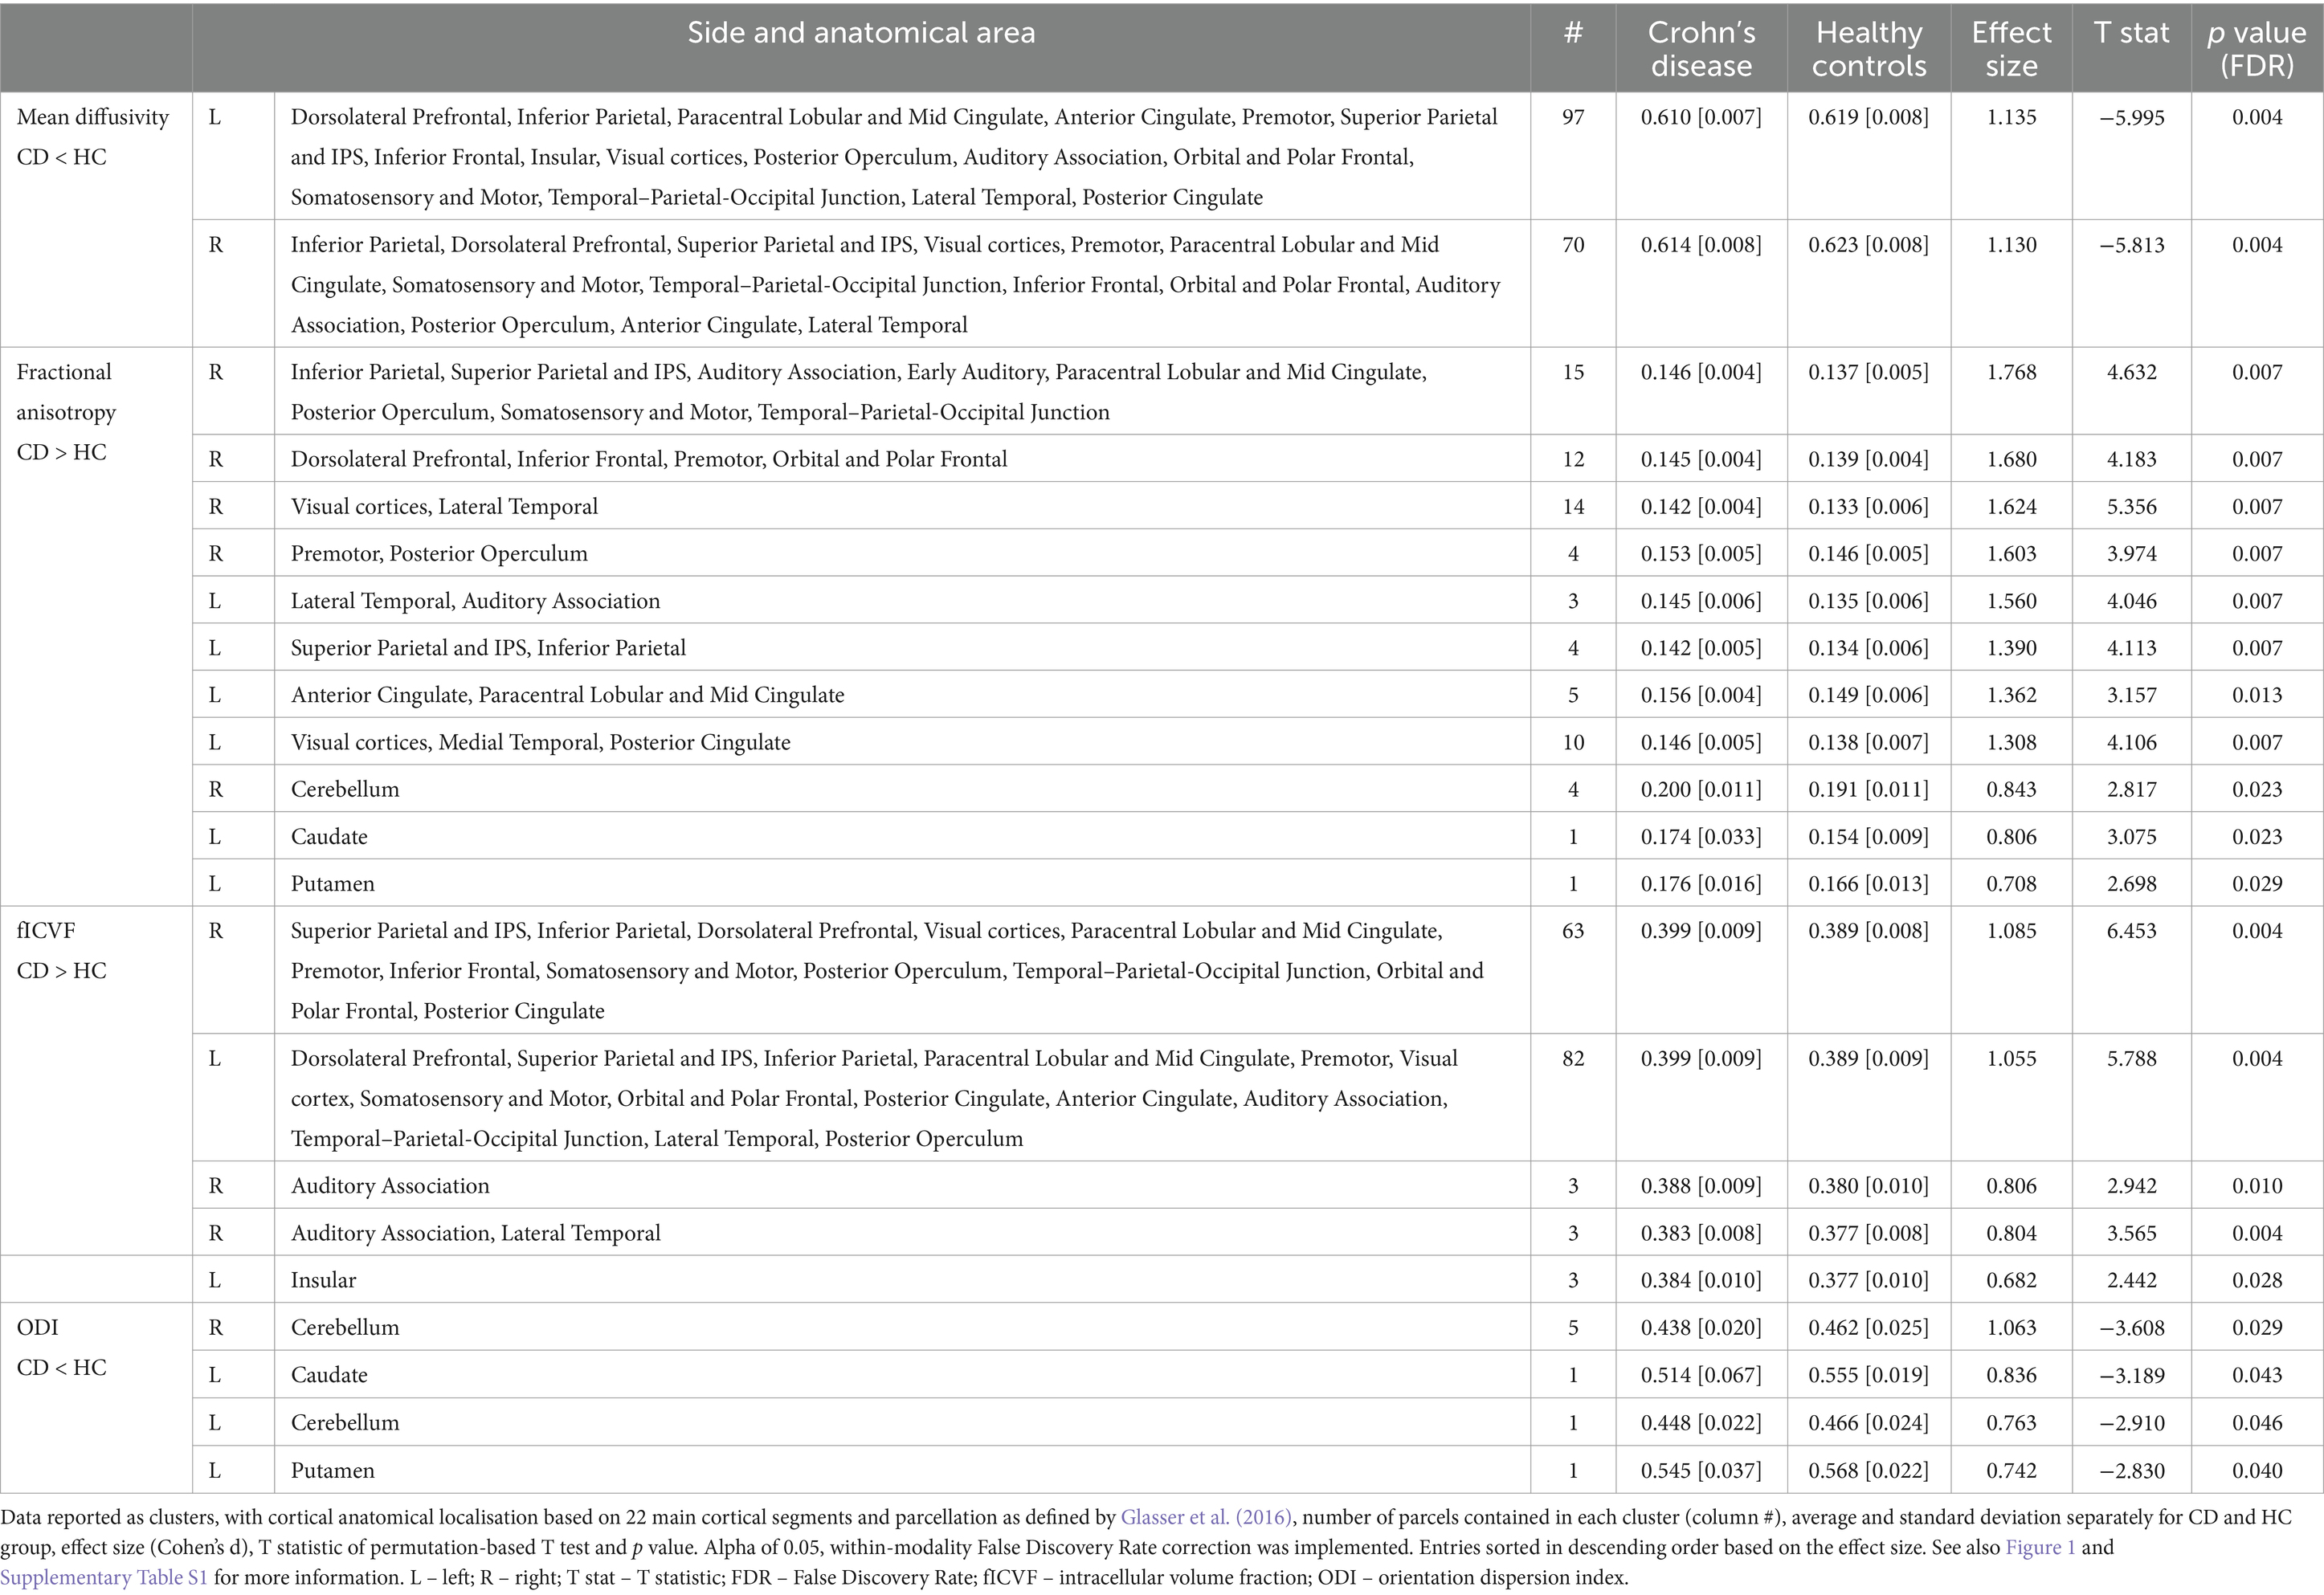Click the T stat value −3.608
This screenshot has height=1595, width=2324.
pos(2131,1328)
